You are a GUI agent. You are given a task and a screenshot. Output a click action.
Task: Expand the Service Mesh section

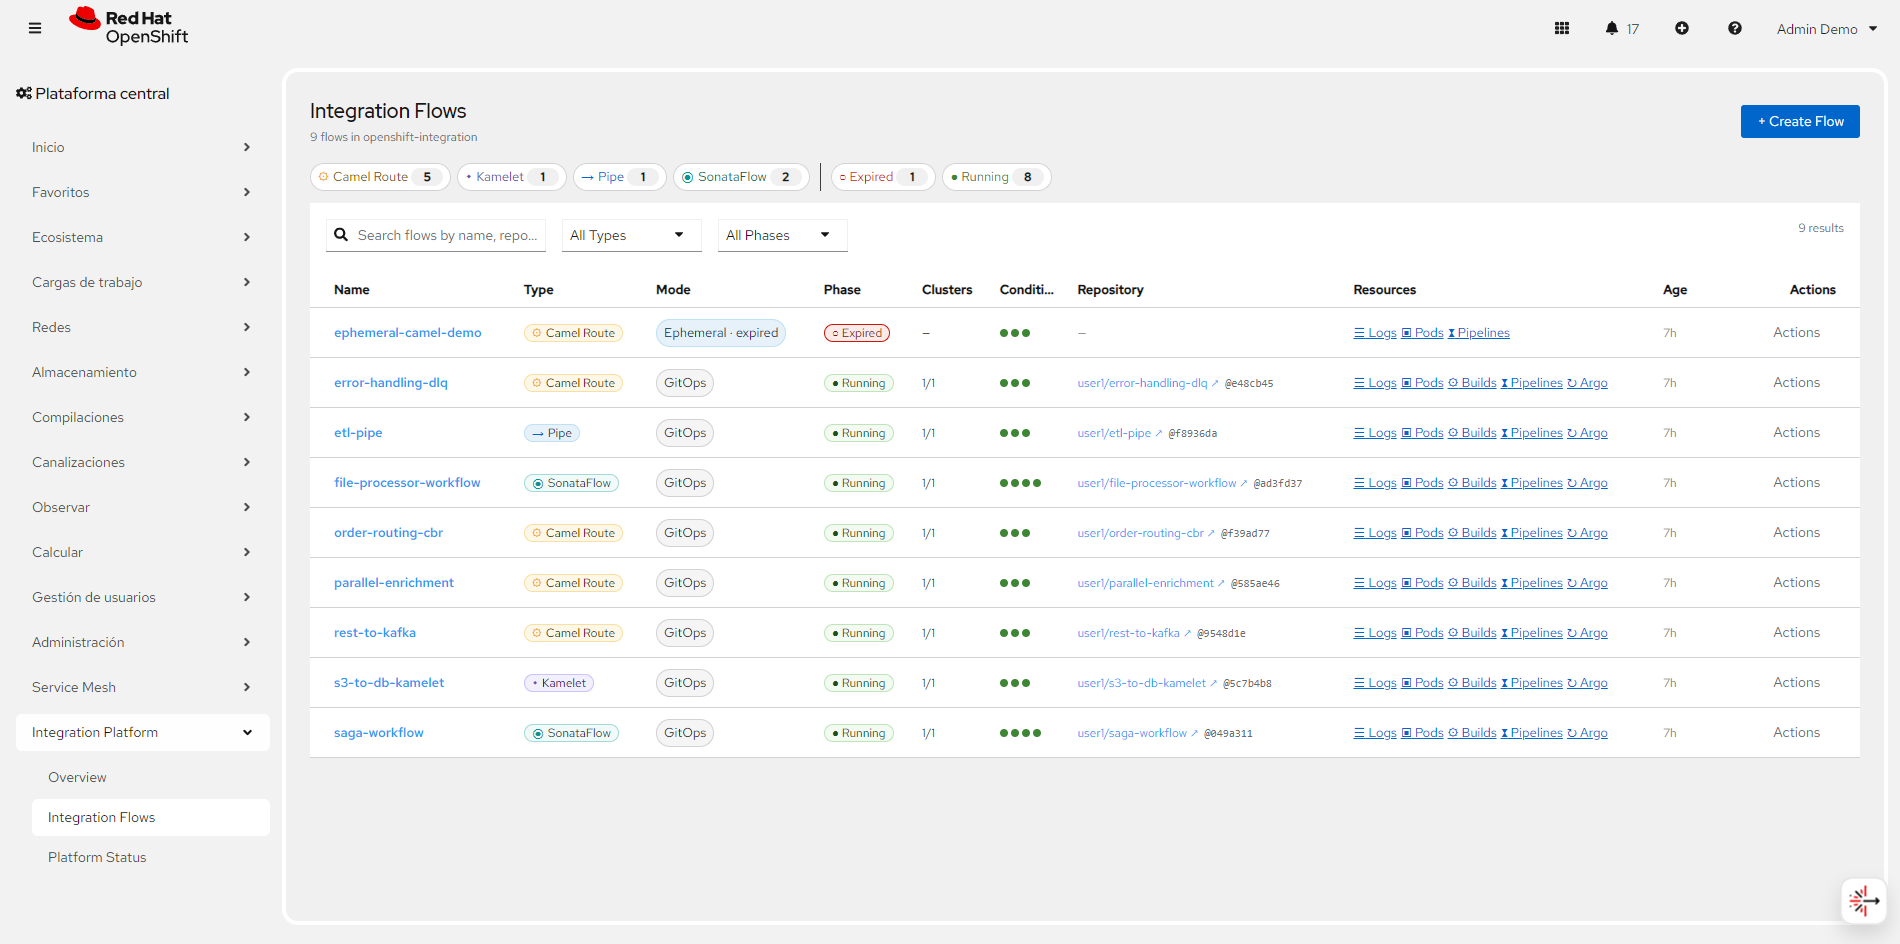coord(142,687)
